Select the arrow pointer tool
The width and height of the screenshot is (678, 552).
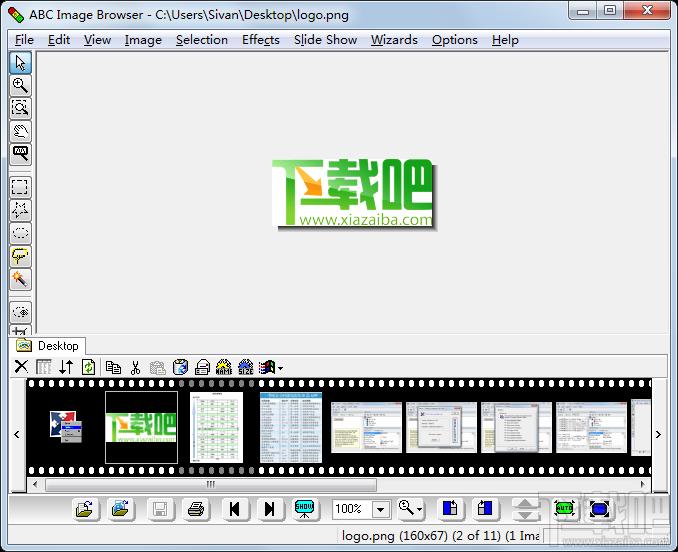pyautogui.click(x=20, y=62)
